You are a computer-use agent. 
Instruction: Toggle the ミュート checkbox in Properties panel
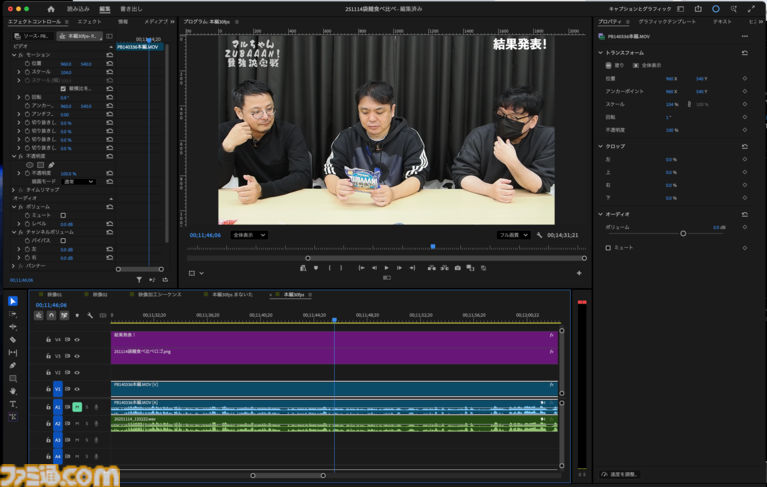coord(608,247)
